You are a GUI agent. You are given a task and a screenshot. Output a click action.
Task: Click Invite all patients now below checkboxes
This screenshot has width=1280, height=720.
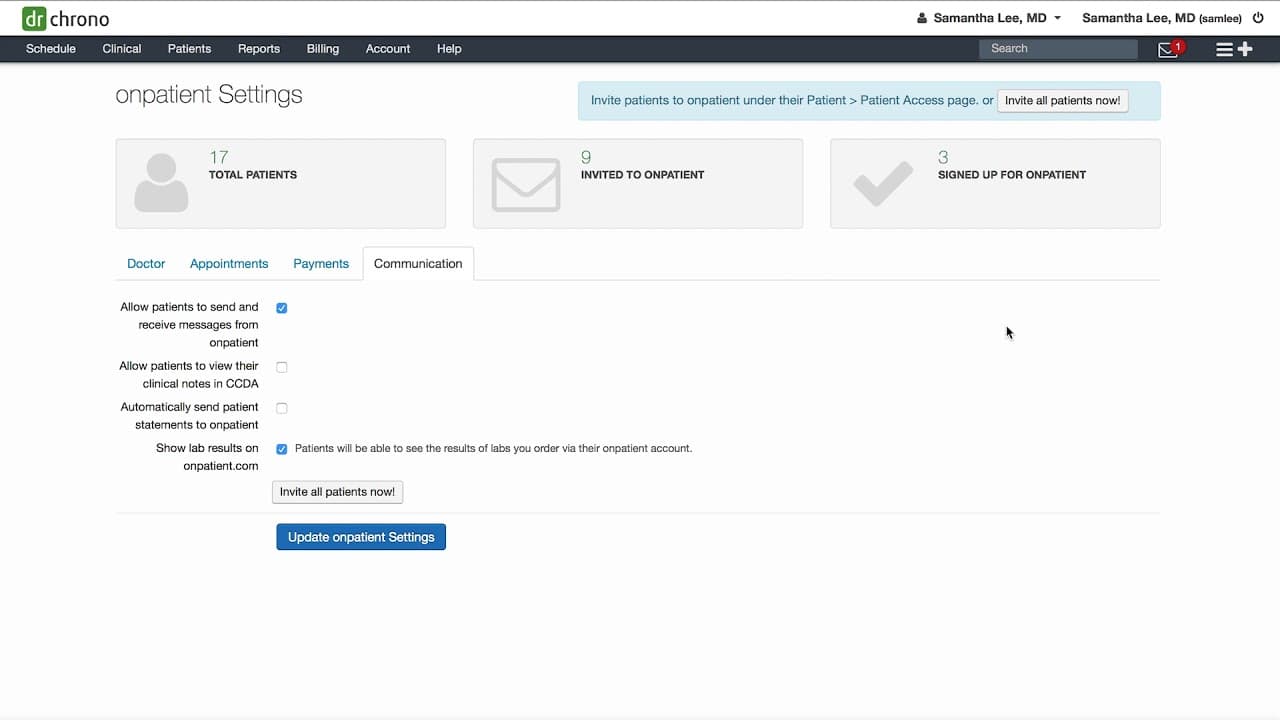click(x=337, y=492)
